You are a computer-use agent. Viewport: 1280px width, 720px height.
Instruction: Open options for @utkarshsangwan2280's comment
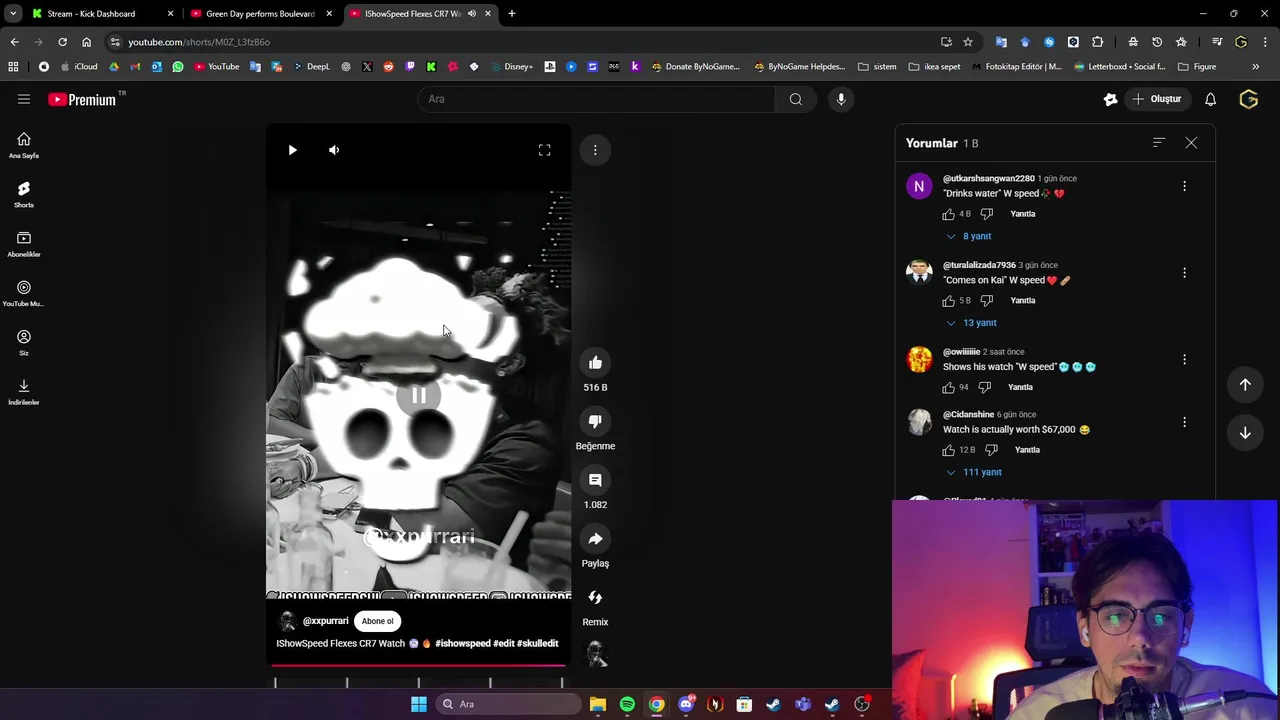click(1184, 186)
